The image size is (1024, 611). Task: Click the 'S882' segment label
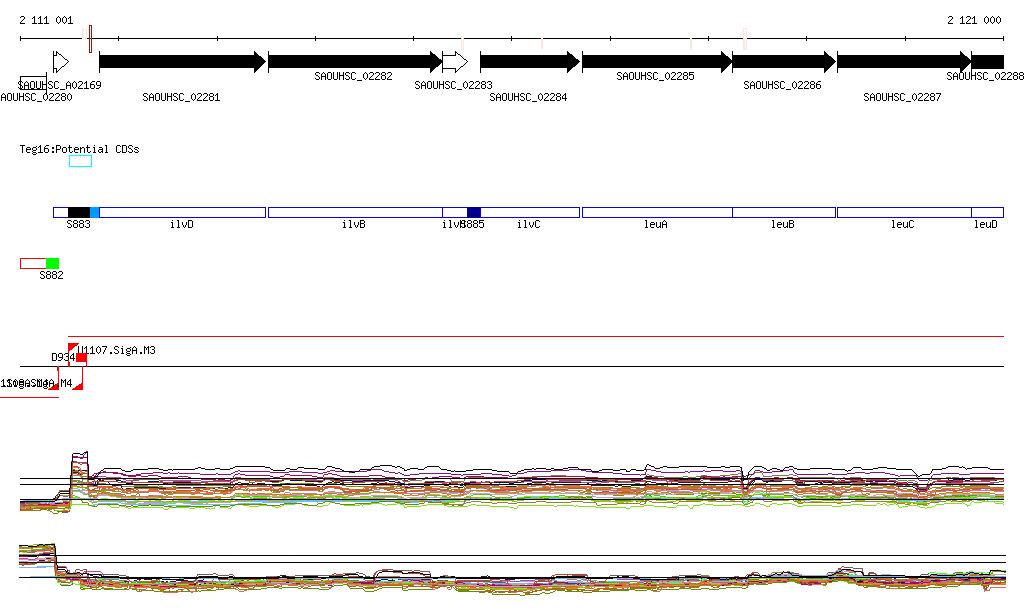click(x=52, y=275)
